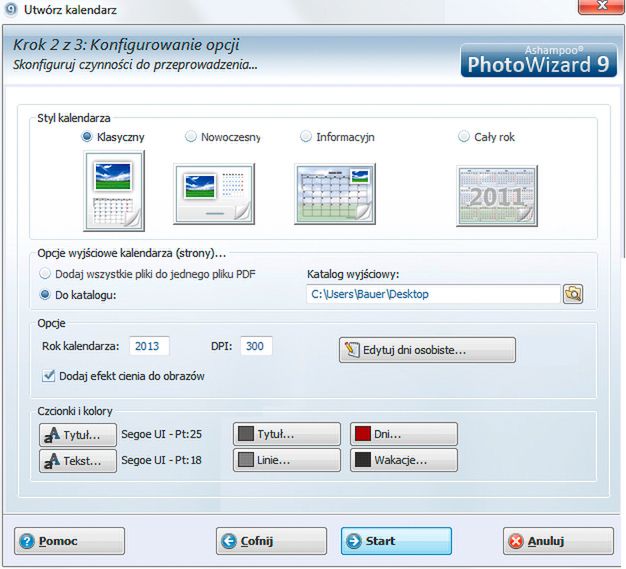
Task: Choose the Informacyjn style radio button
Action: 306,137
